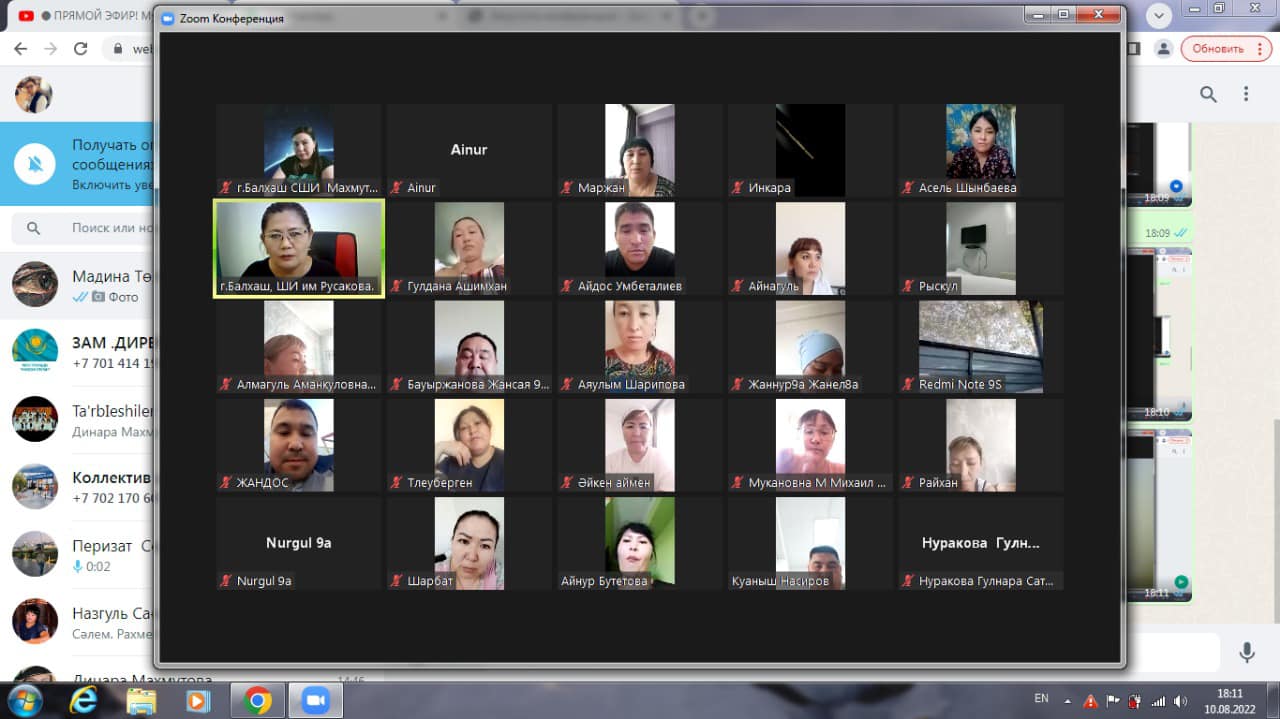Viewport: 1280px width, 719px height.
Task: Open the Chrome profile avatar icon
Action: click(1163, 49)
